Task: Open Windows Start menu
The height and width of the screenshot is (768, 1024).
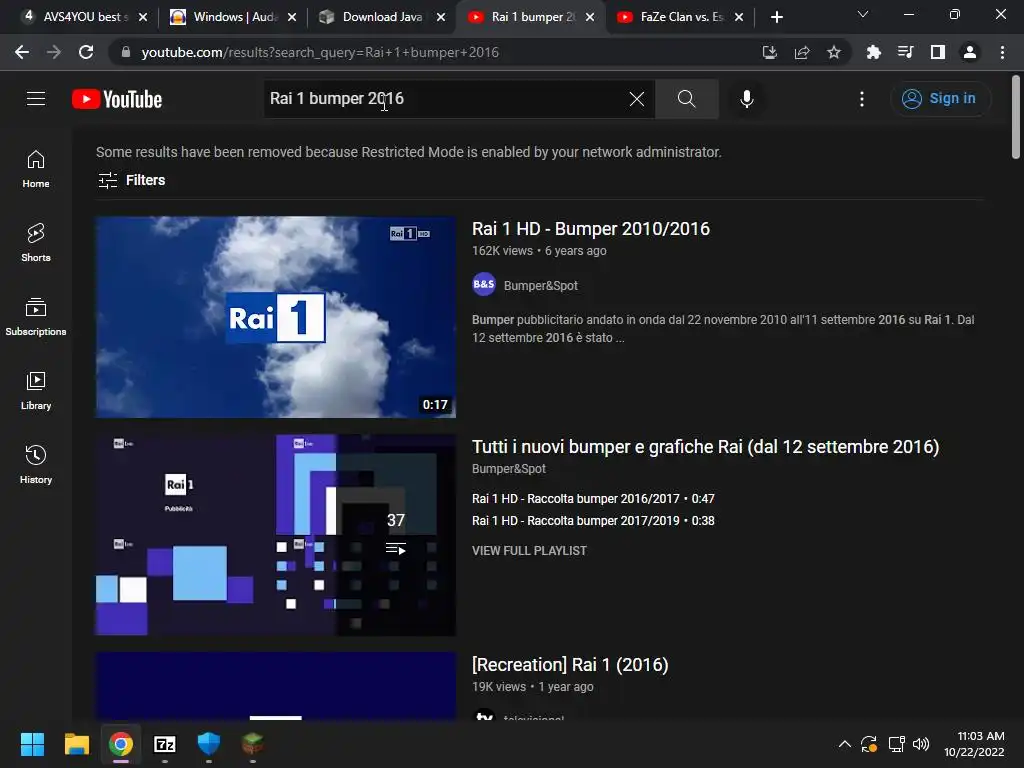Action: point(32,744)
